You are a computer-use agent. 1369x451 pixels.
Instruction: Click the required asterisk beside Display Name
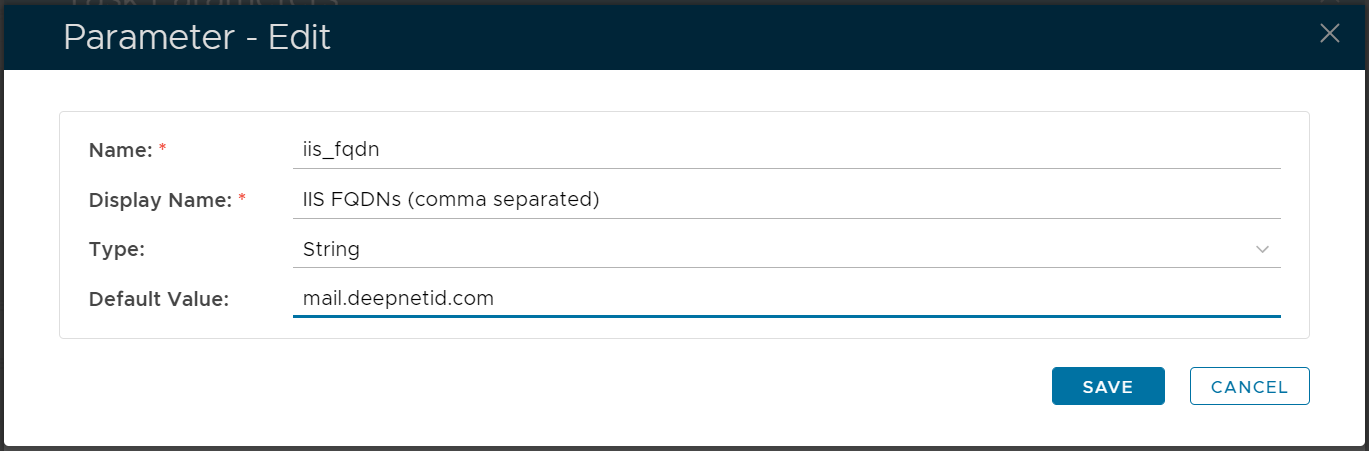click(x=242, y=198)
